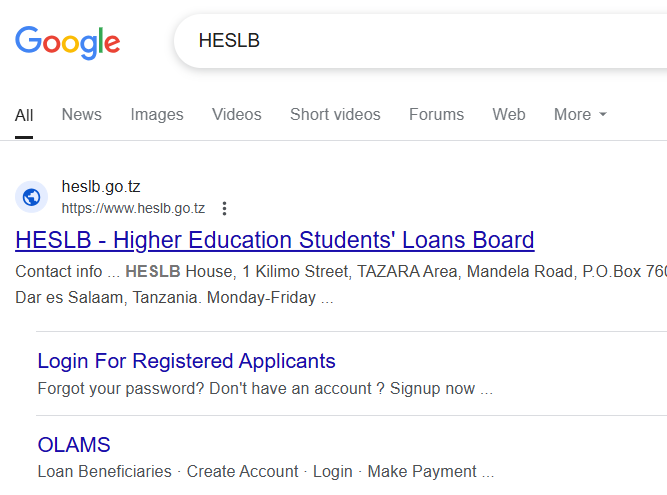The width and height of the screenshot is (667, 495).
Task: Select the Web results tab
Action: pos(509,114)
